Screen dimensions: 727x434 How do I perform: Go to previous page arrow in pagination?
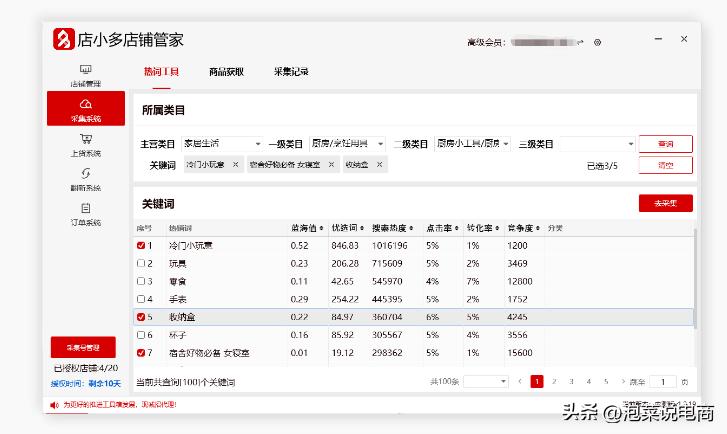pyautogui.click(x=520, y=382)
